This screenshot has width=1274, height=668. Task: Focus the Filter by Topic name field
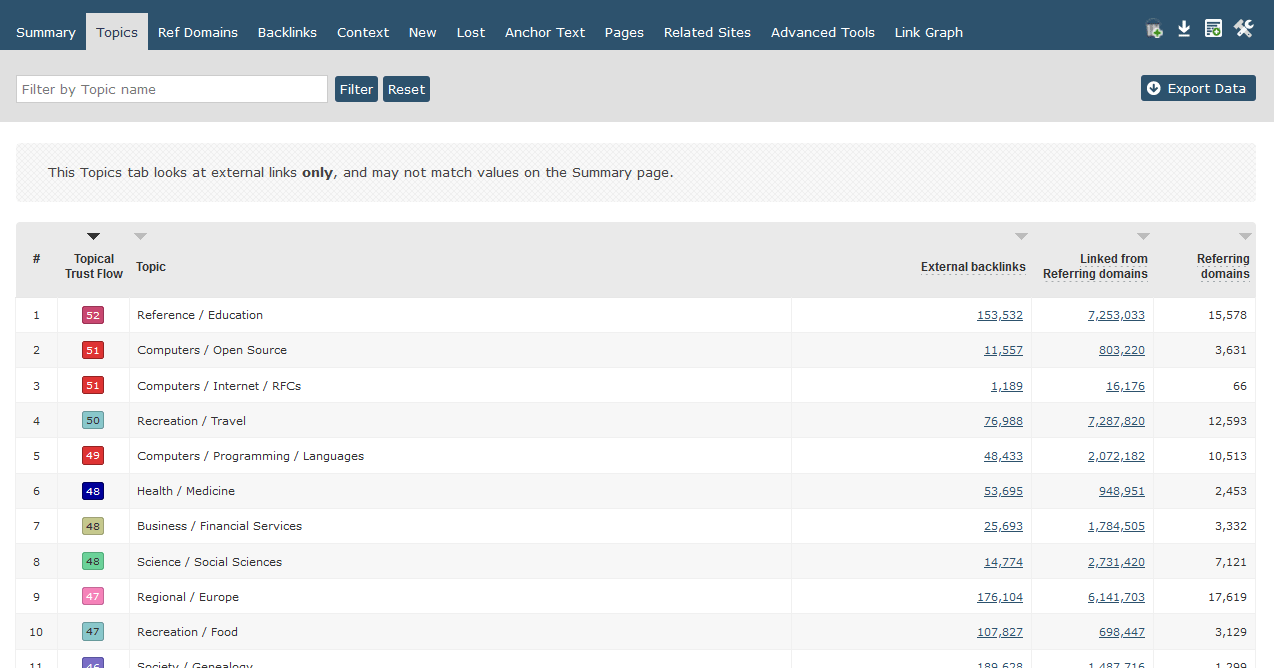172,89
